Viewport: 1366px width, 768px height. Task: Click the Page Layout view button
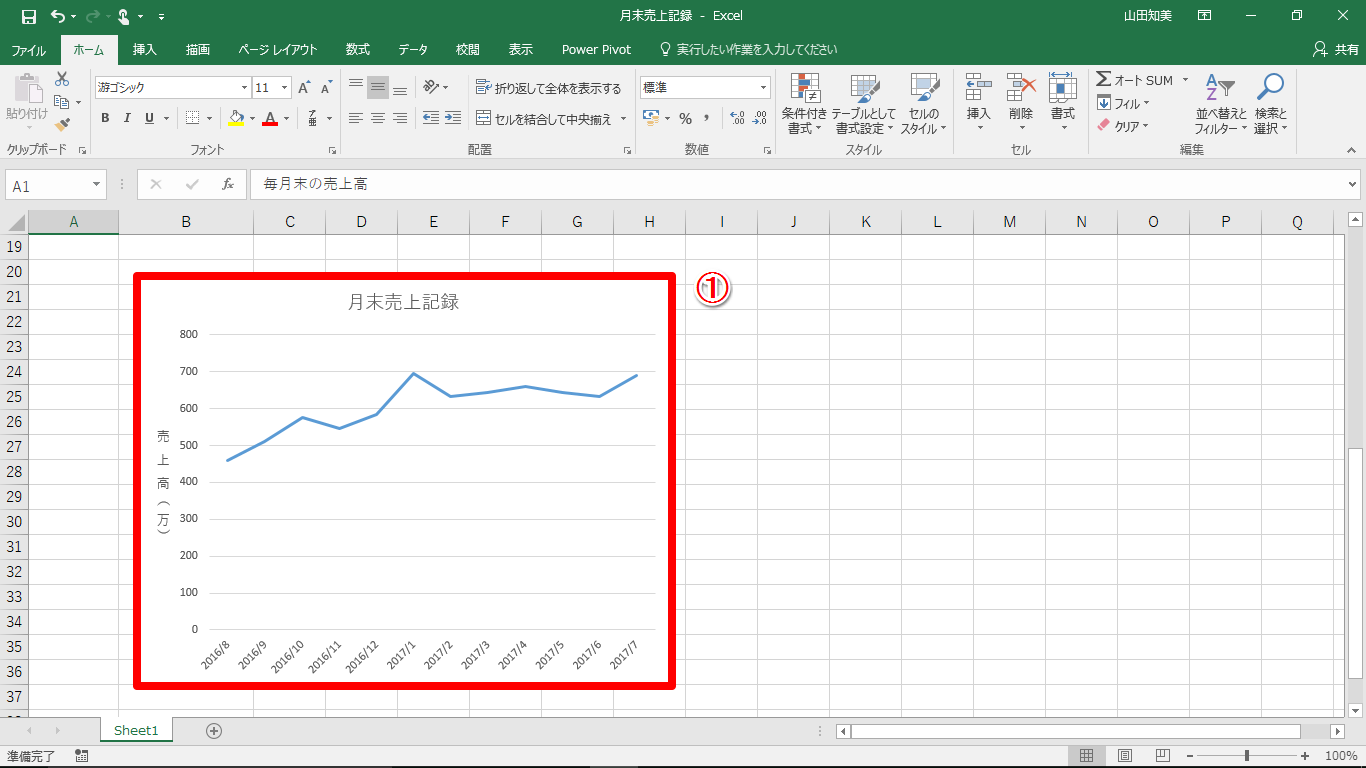(1125, 756)
